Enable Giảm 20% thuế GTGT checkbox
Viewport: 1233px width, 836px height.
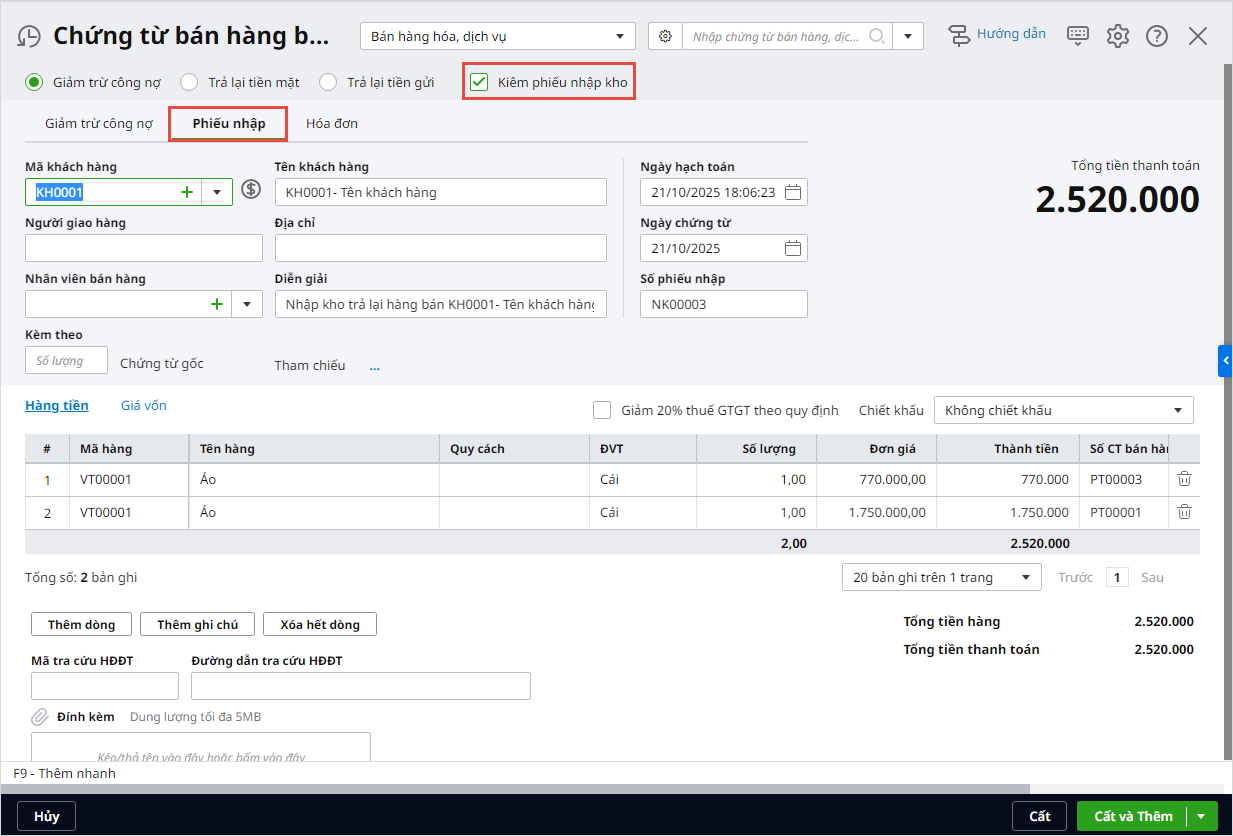602,410
